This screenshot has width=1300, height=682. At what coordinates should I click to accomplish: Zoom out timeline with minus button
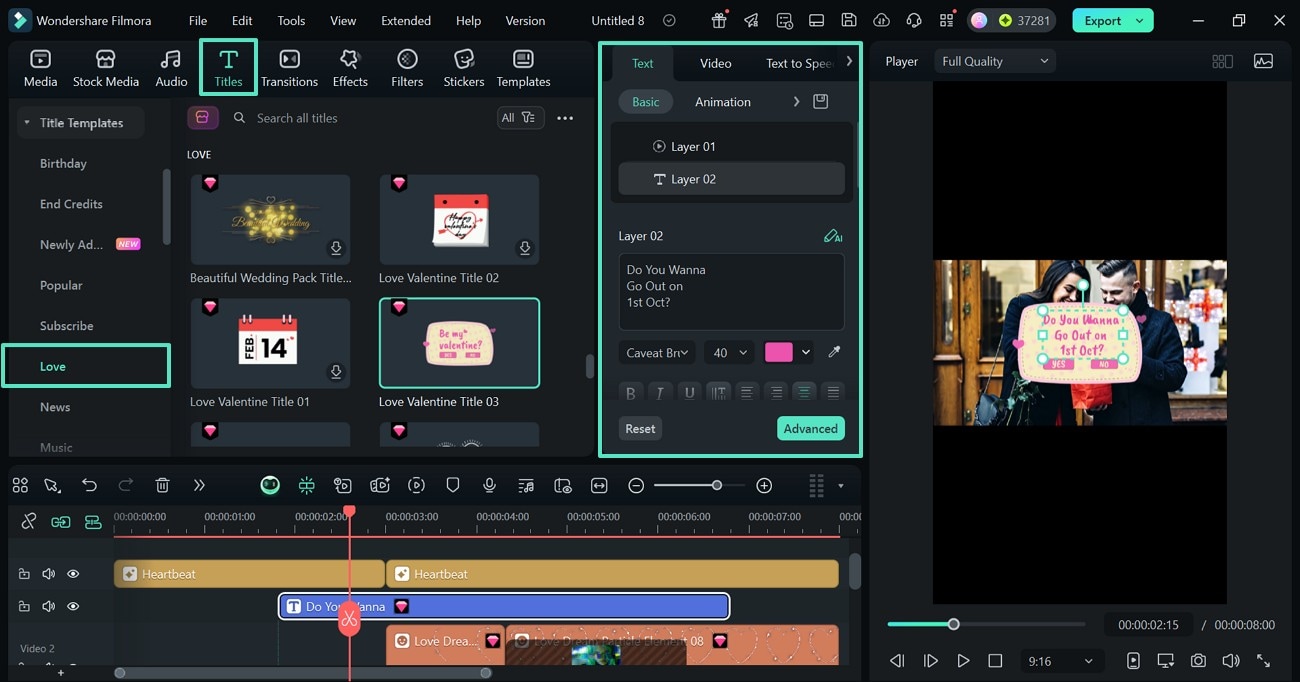pos(636,485)
